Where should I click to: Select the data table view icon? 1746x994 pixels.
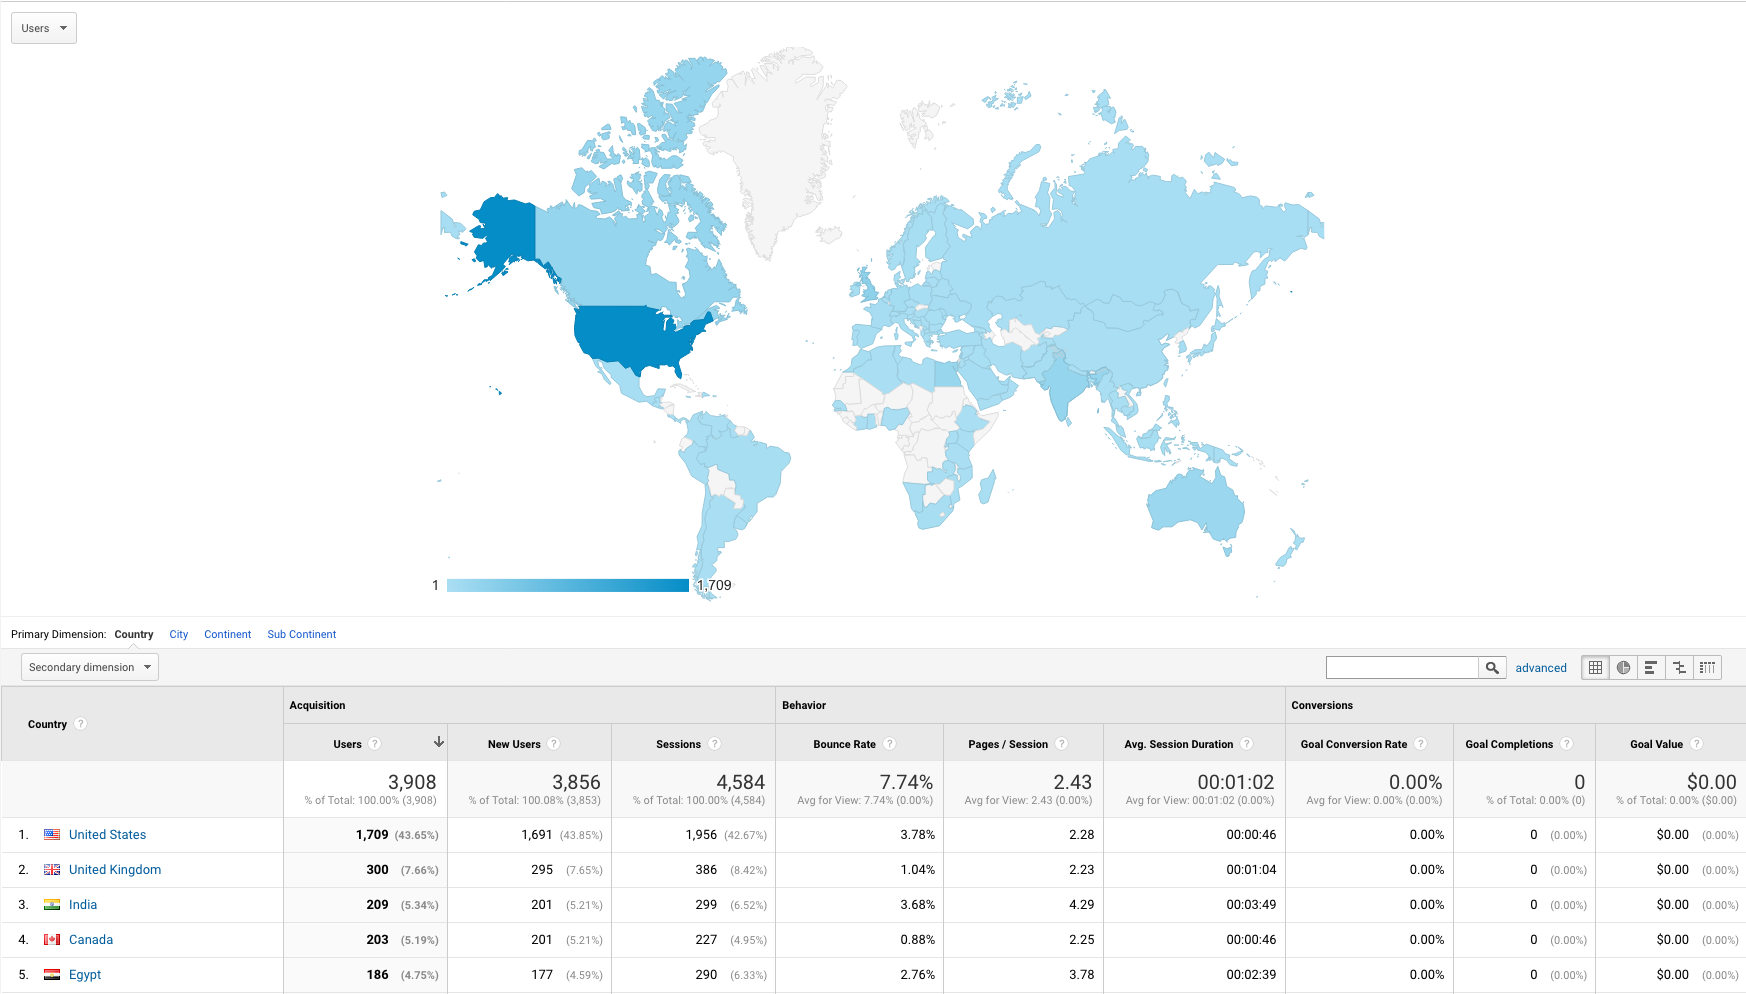(x=1595, y=667)
